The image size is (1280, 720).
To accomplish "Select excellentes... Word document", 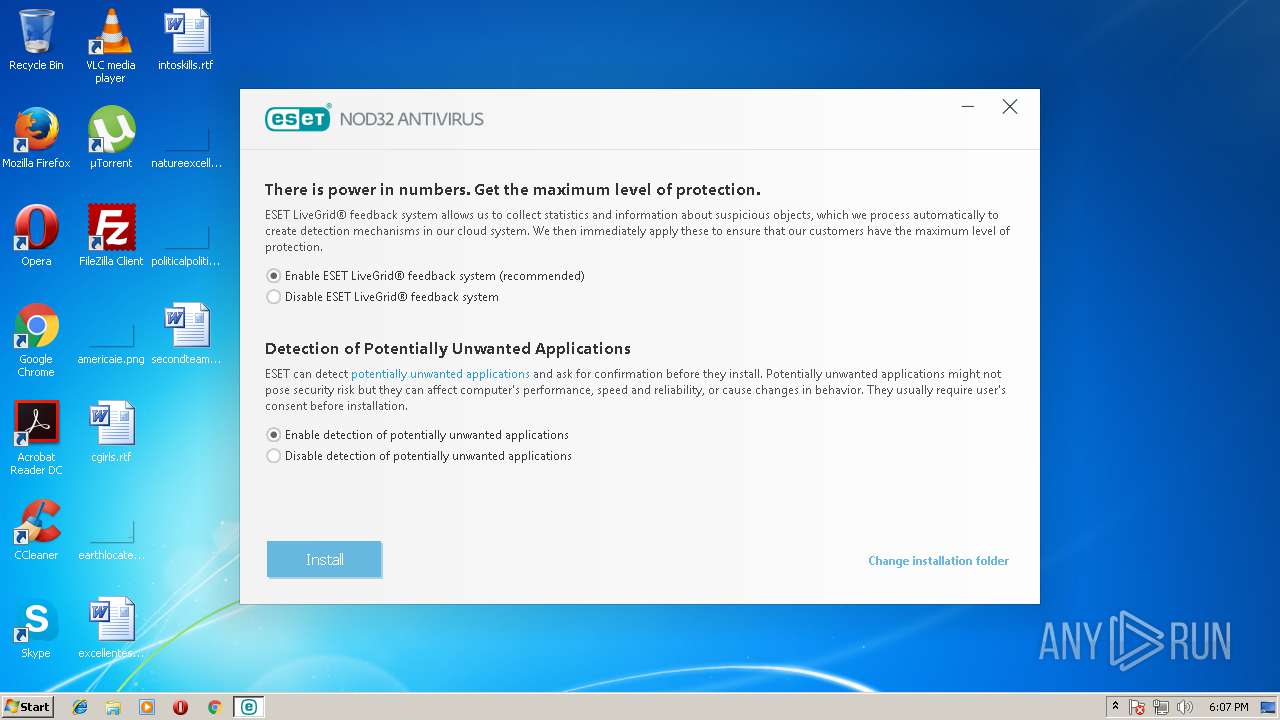I will click(110, 628).
